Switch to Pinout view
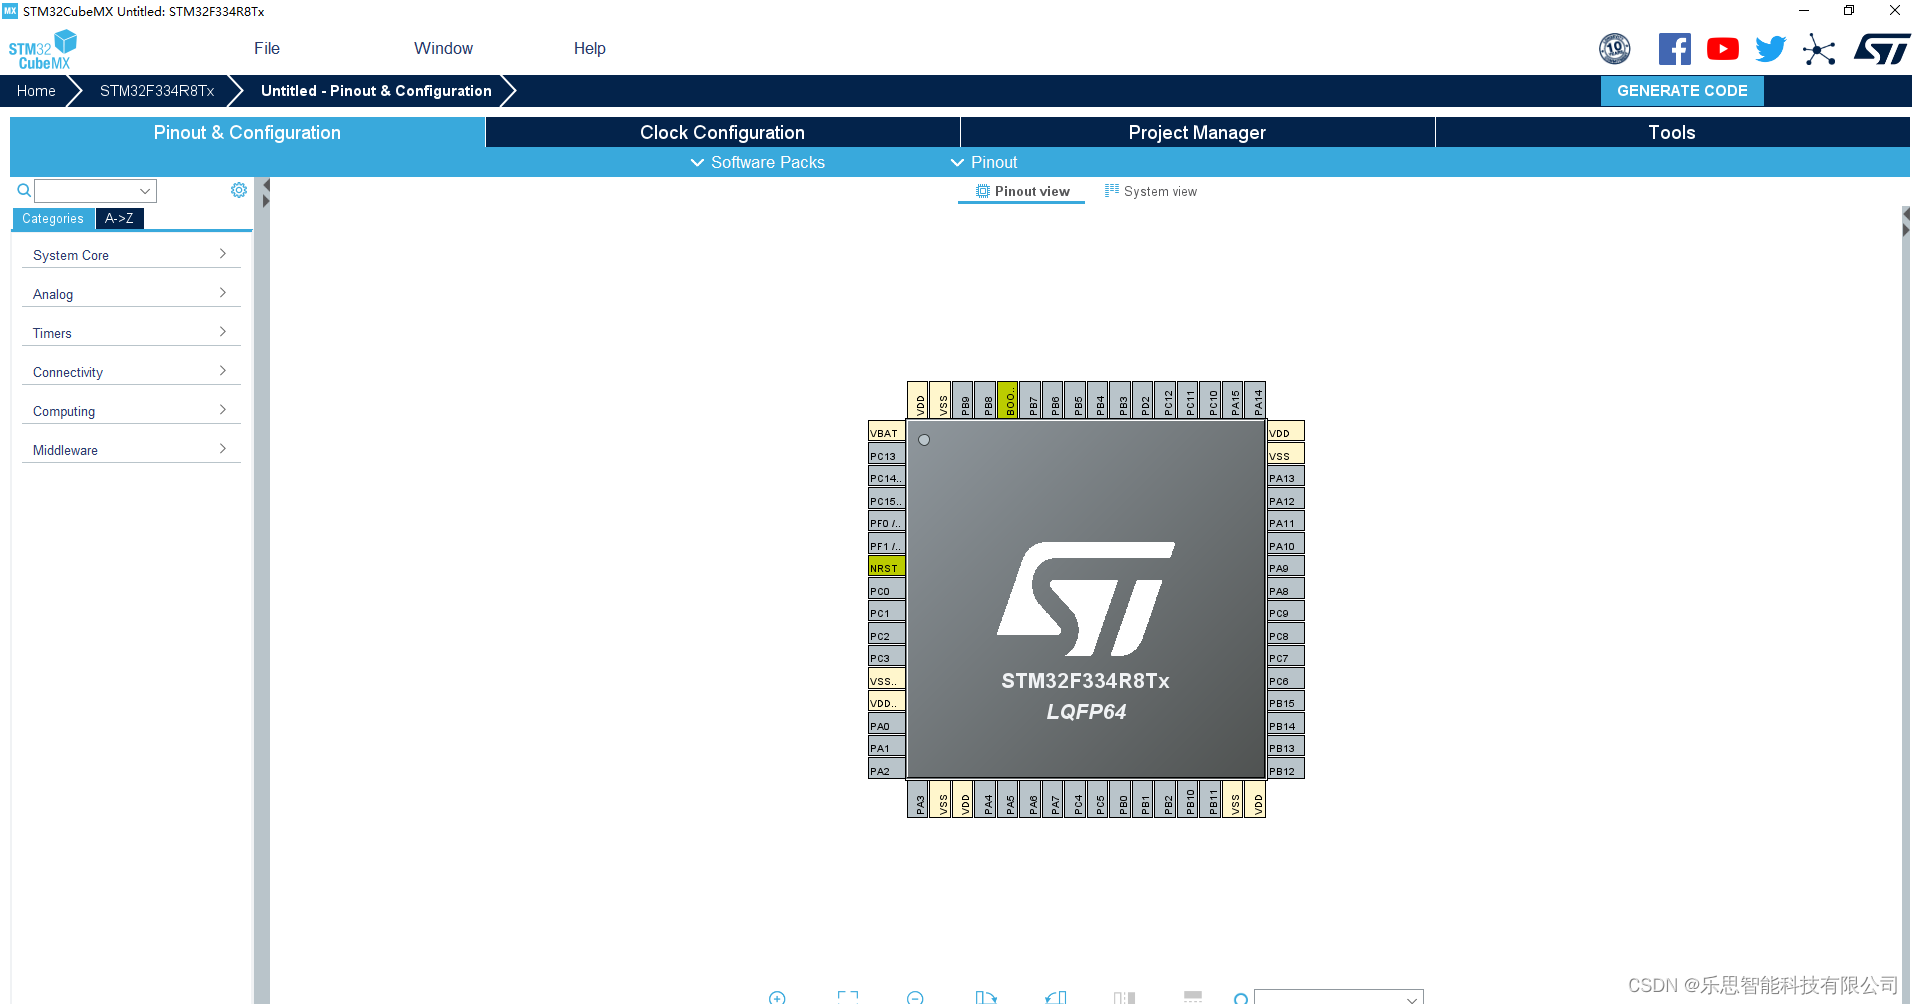This screenshot has width=1912, height=1004. (1021, 191)
